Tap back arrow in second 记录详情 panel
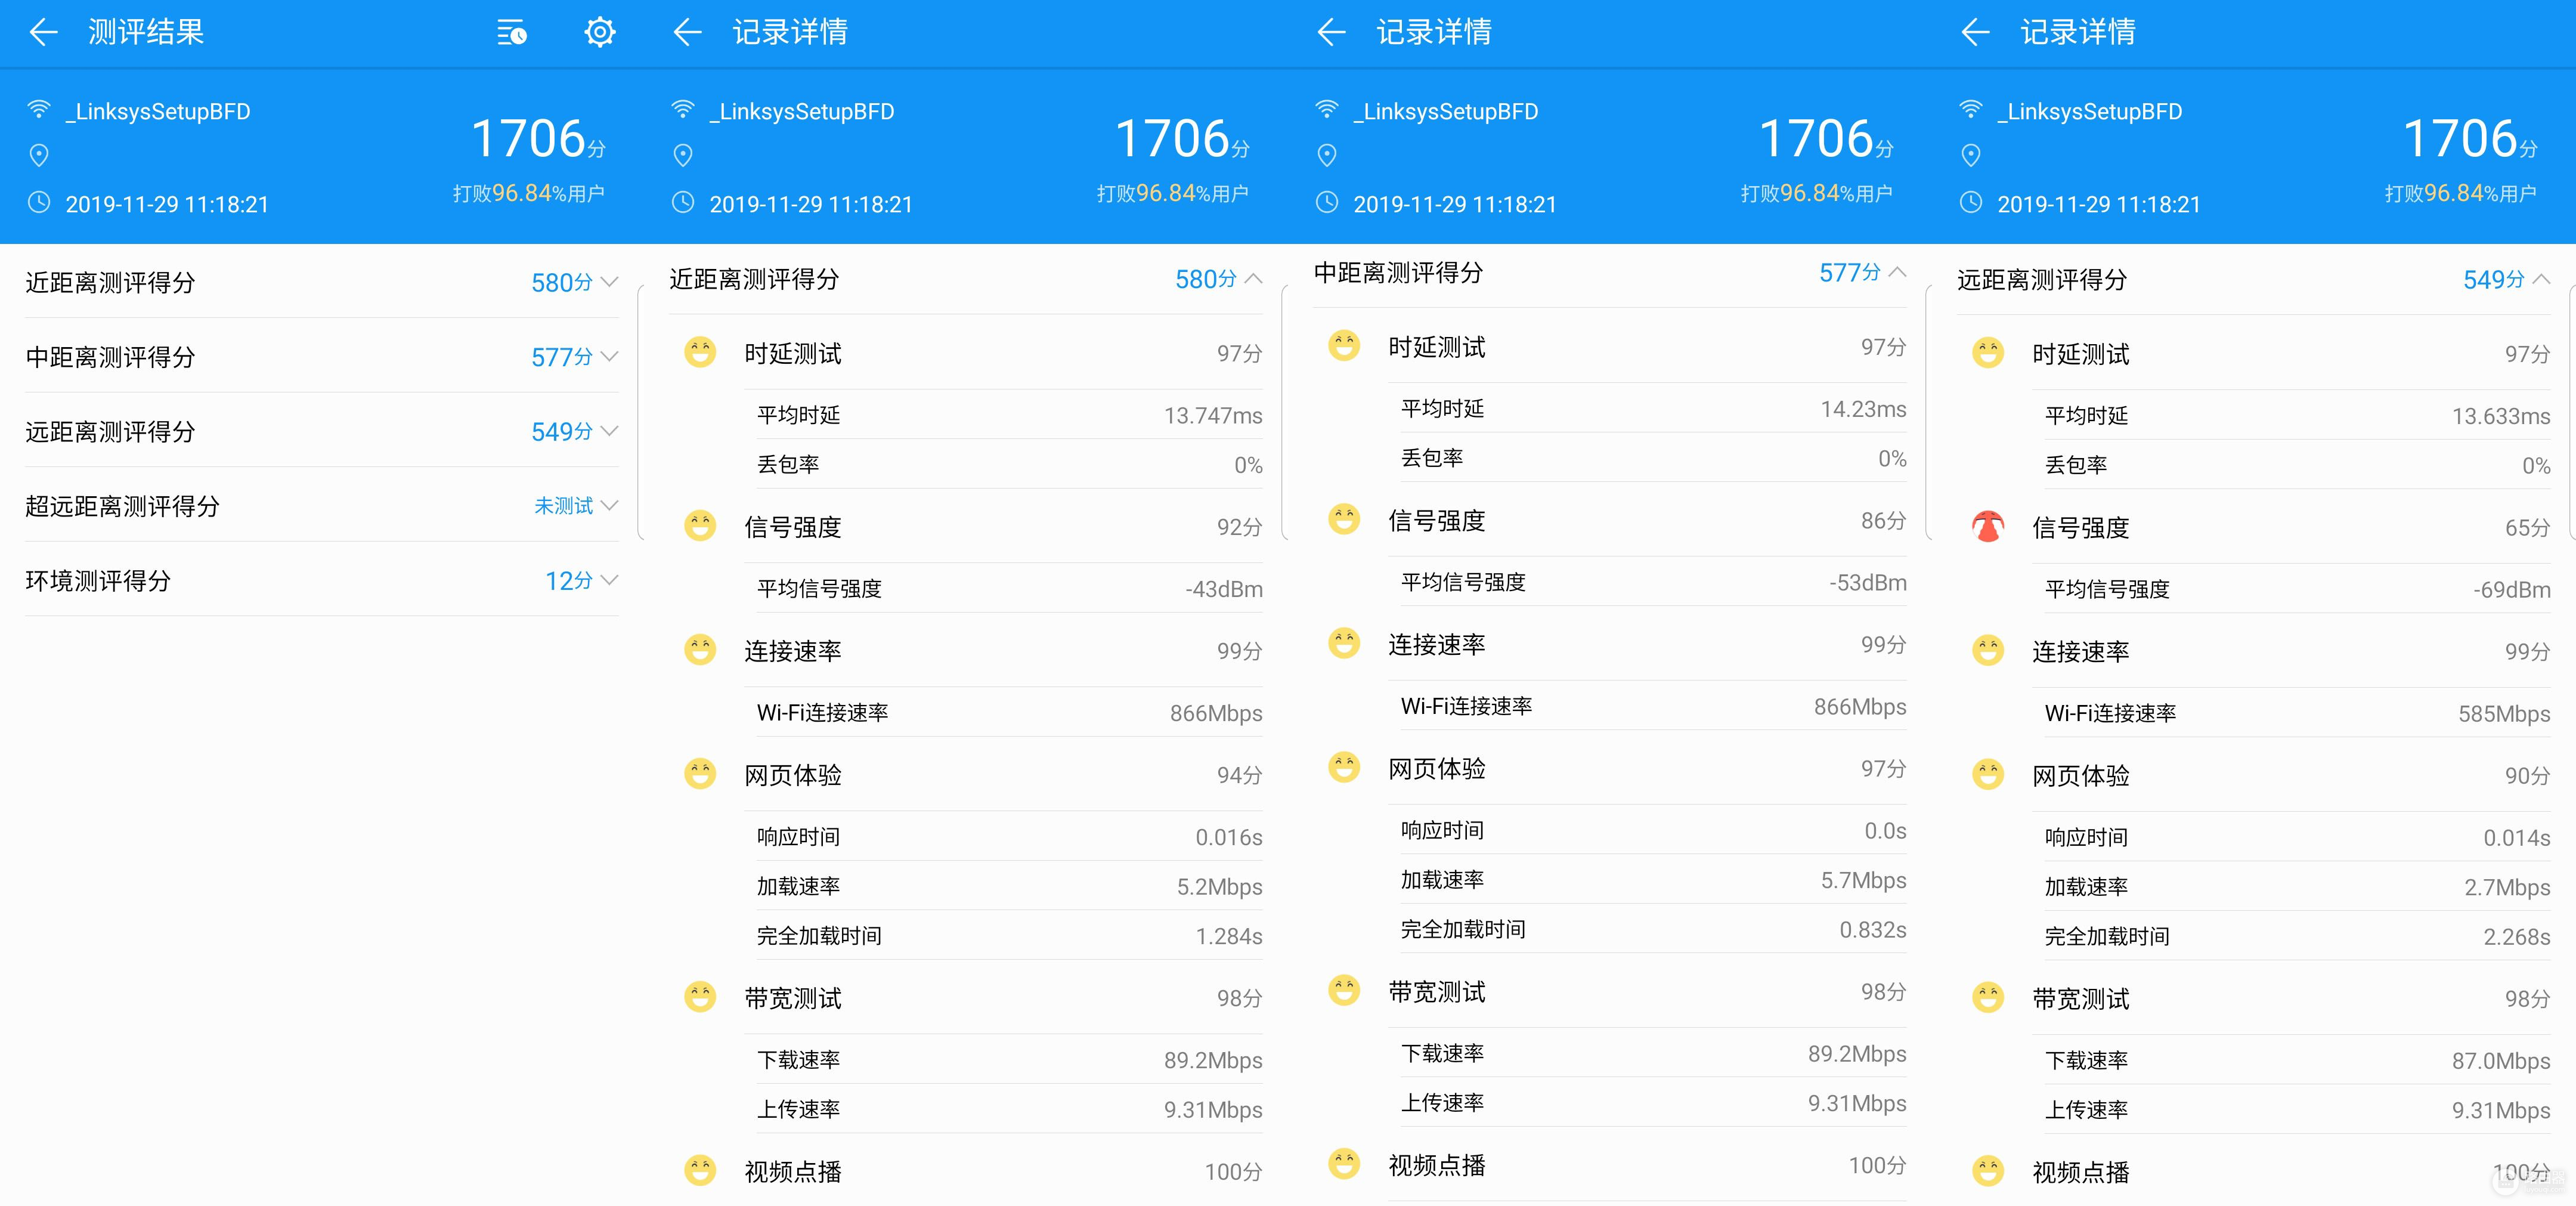Screen dimensions: 2576x1206 (x=1331, y=33)
